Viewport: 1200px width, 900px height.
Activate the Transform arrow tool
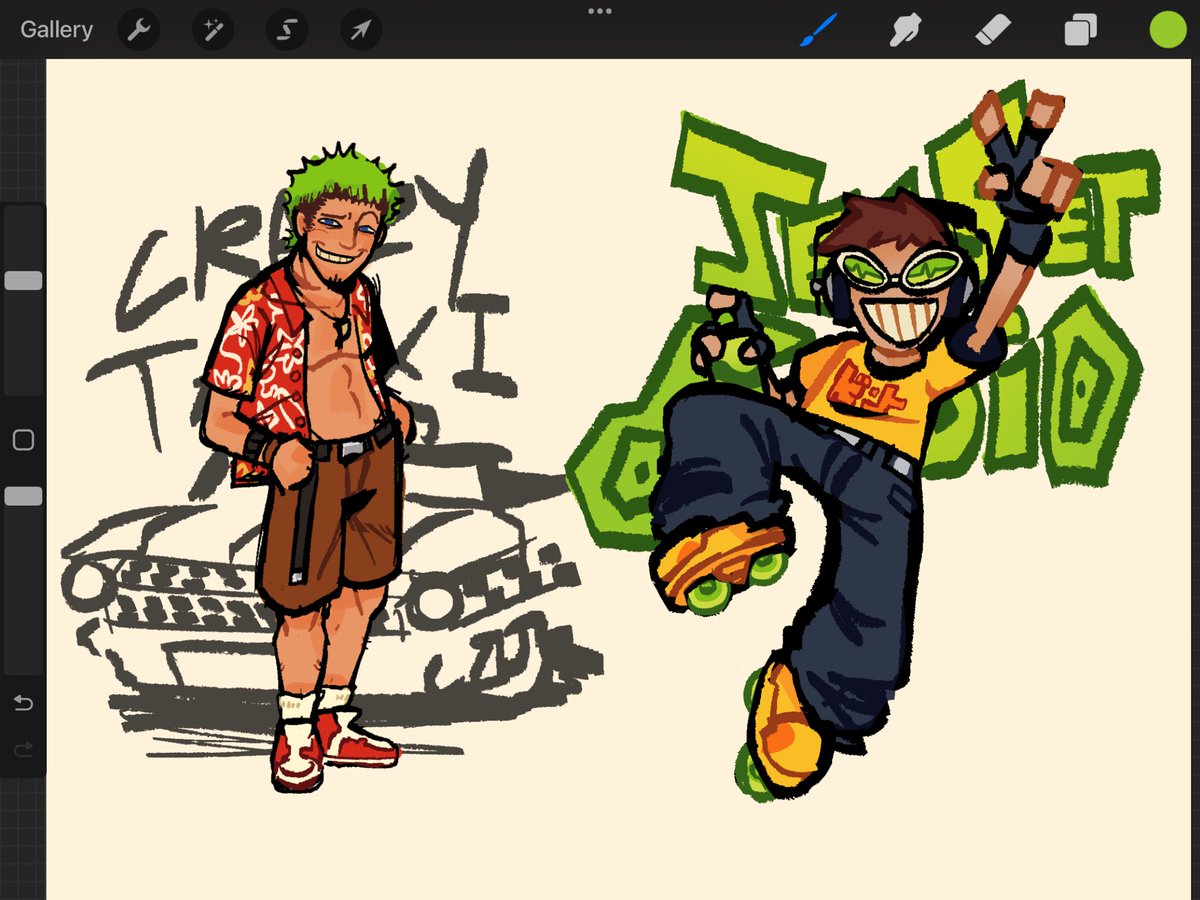(x=361, y=31)
